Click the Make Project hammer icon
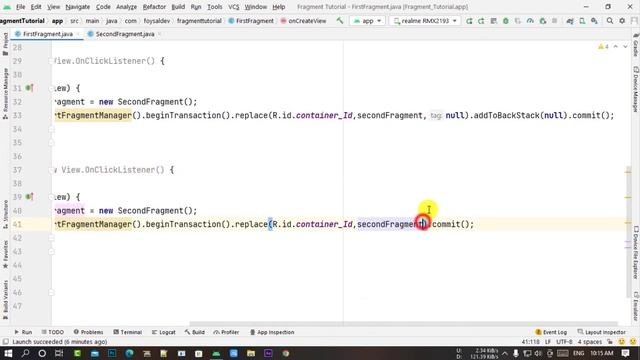 point(340,20)
